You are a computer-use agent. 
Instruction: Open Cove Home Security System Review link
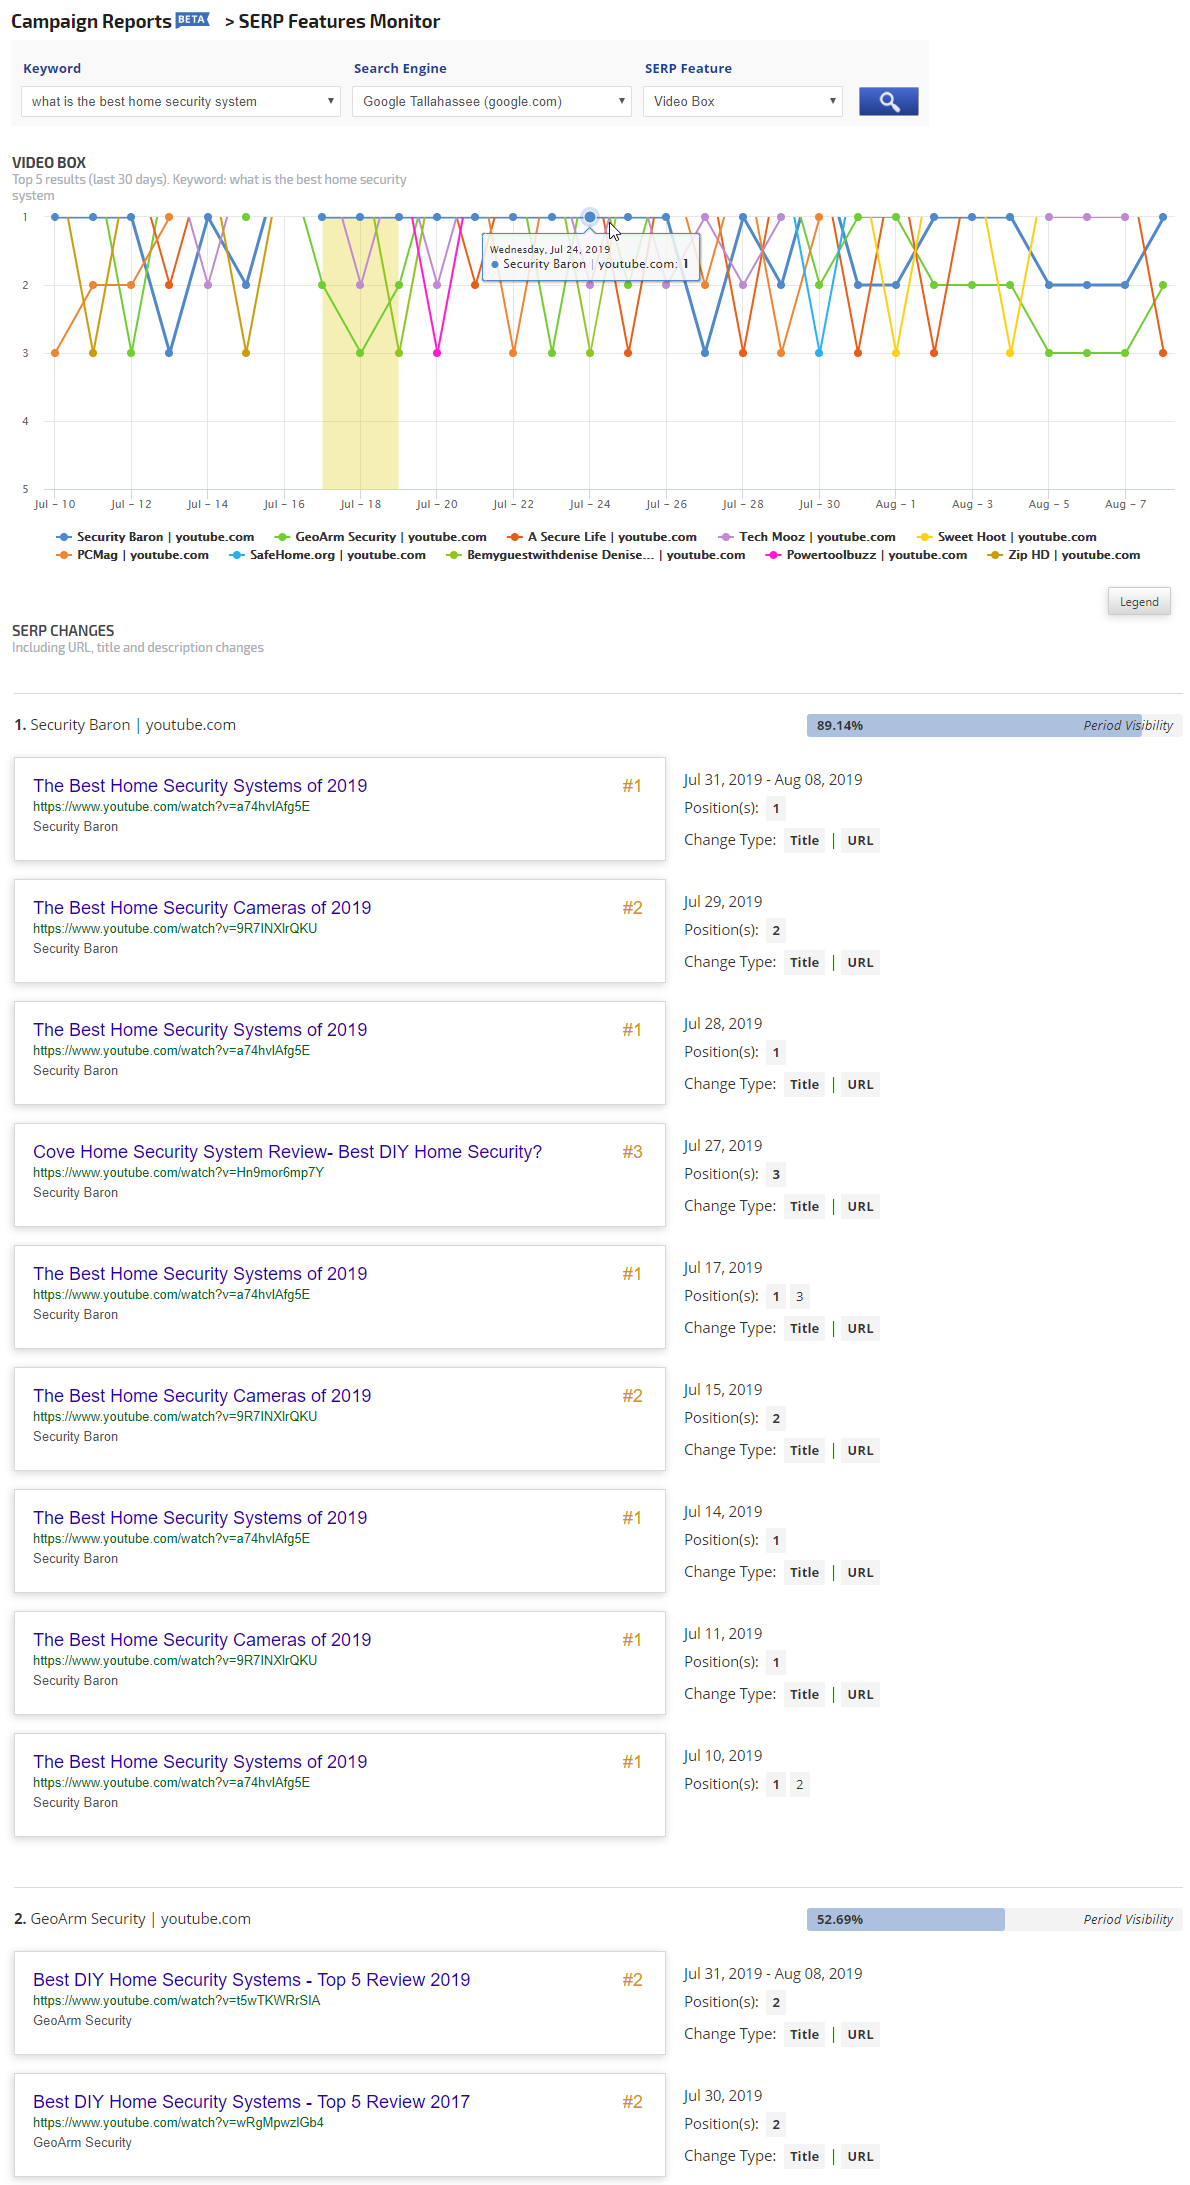click(287, 1152)
